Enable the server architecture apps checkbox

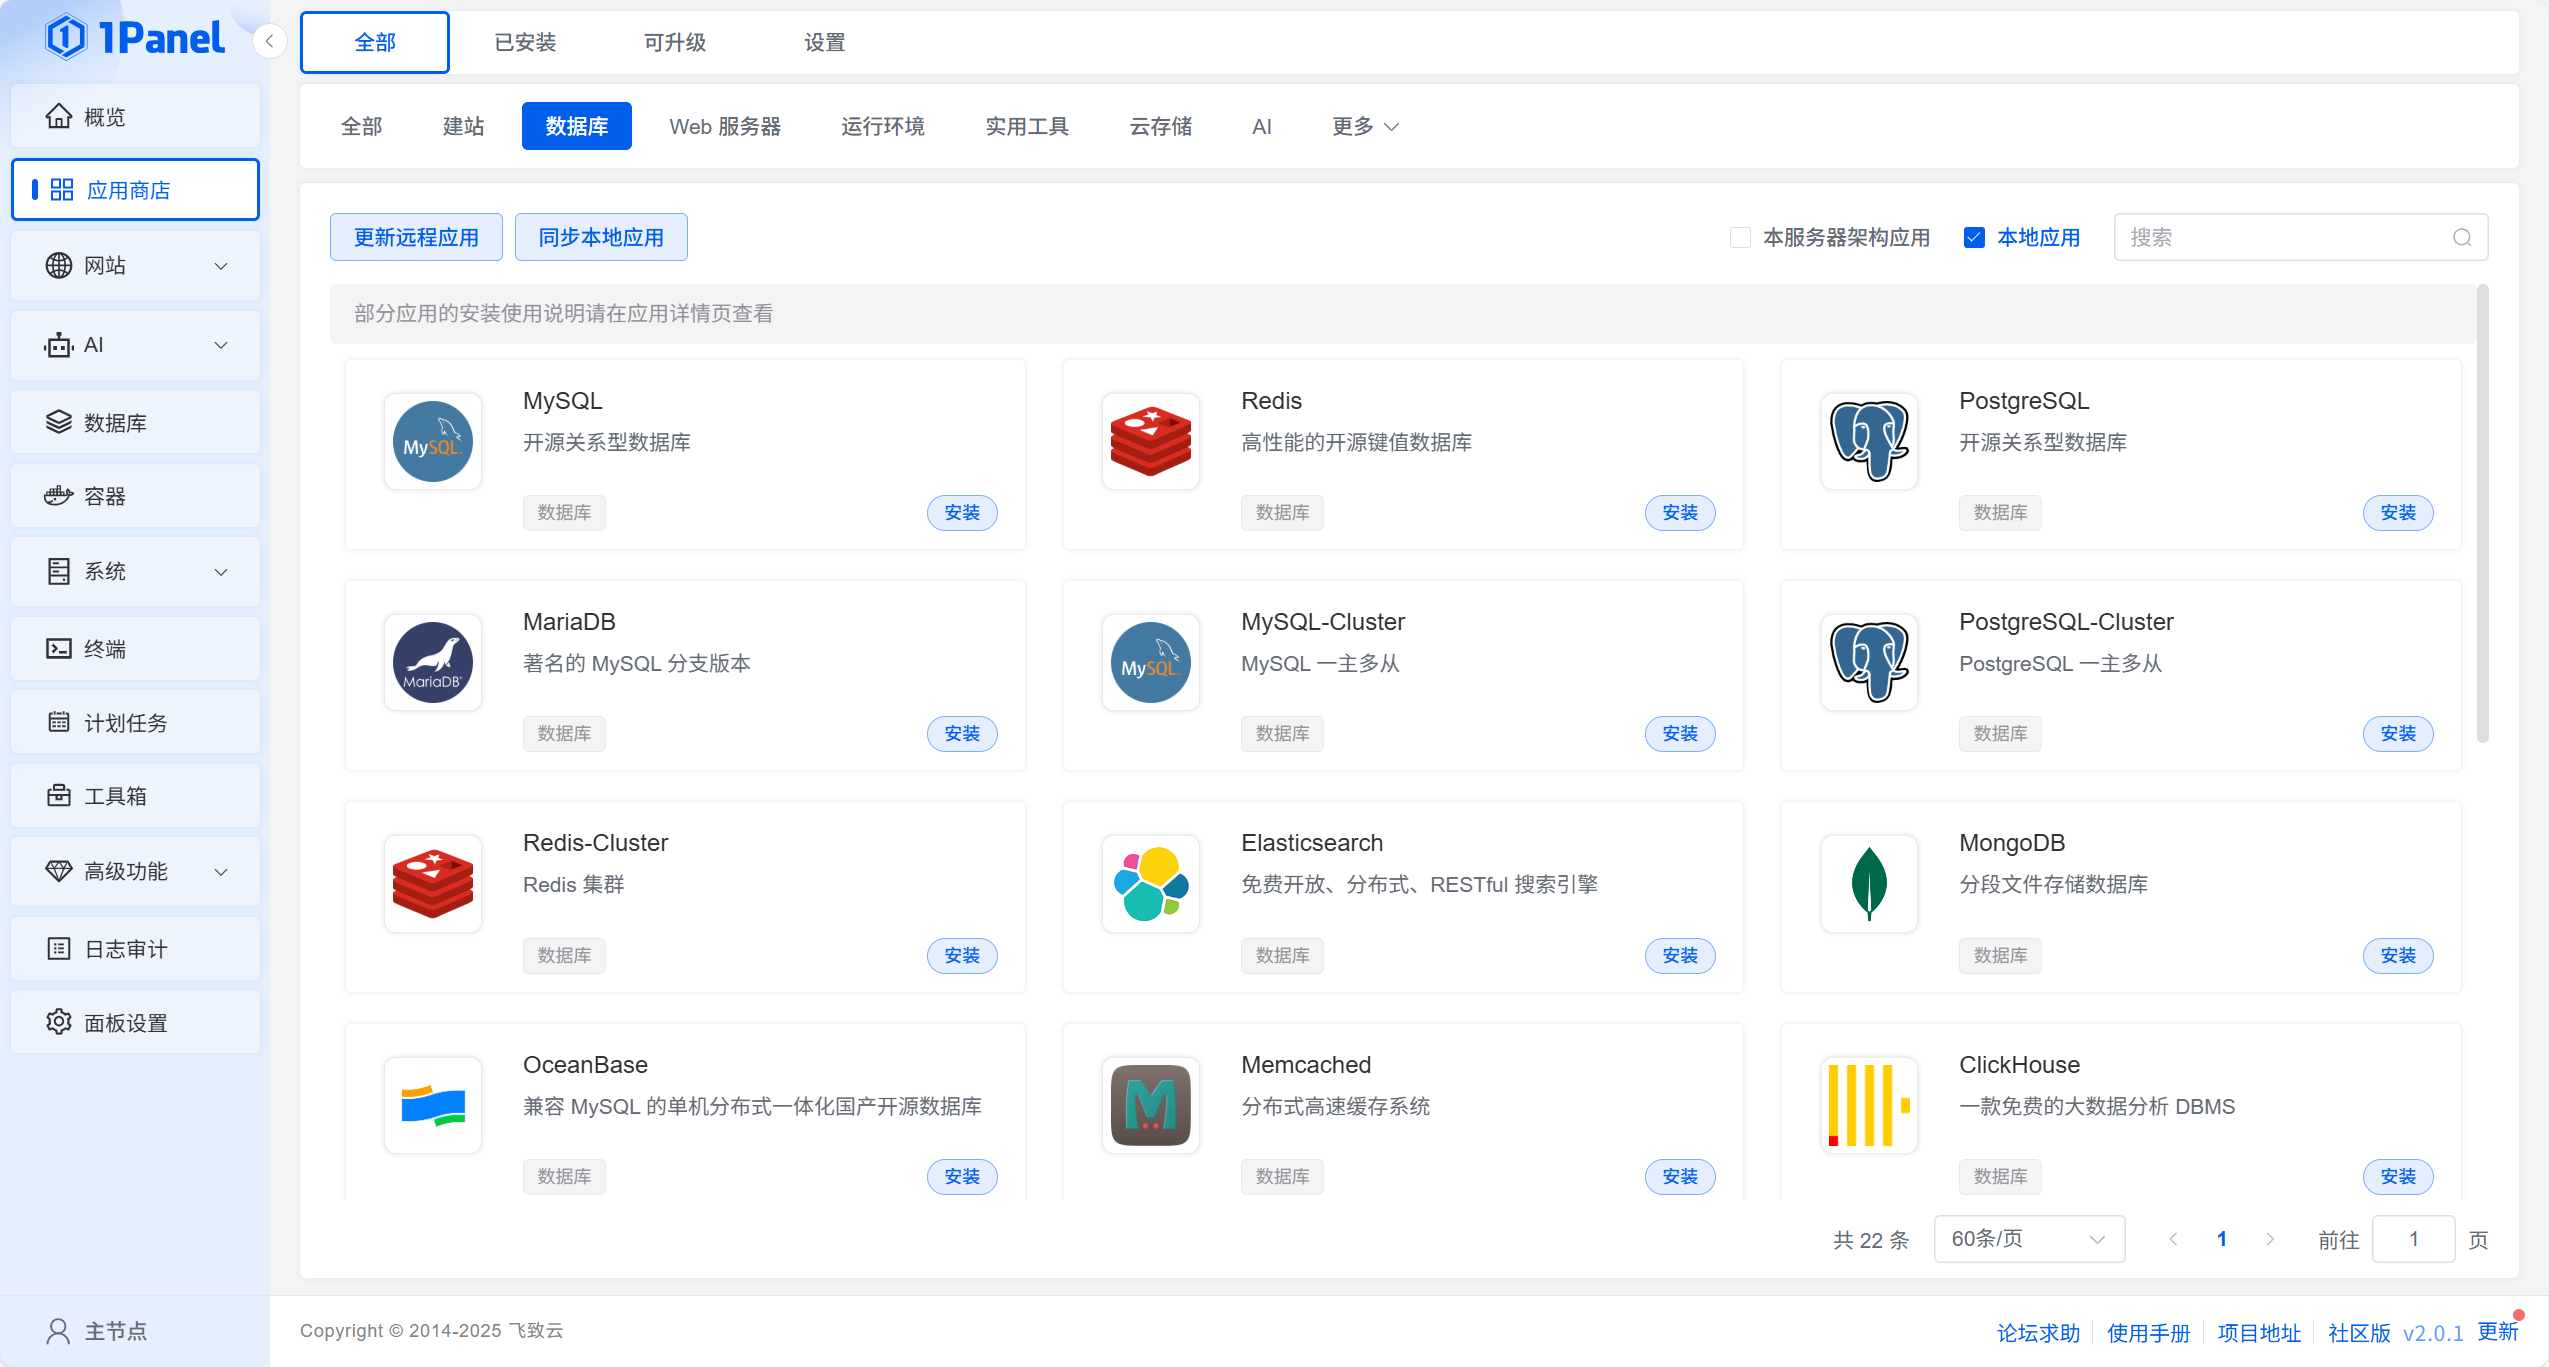click(1740, 238)
